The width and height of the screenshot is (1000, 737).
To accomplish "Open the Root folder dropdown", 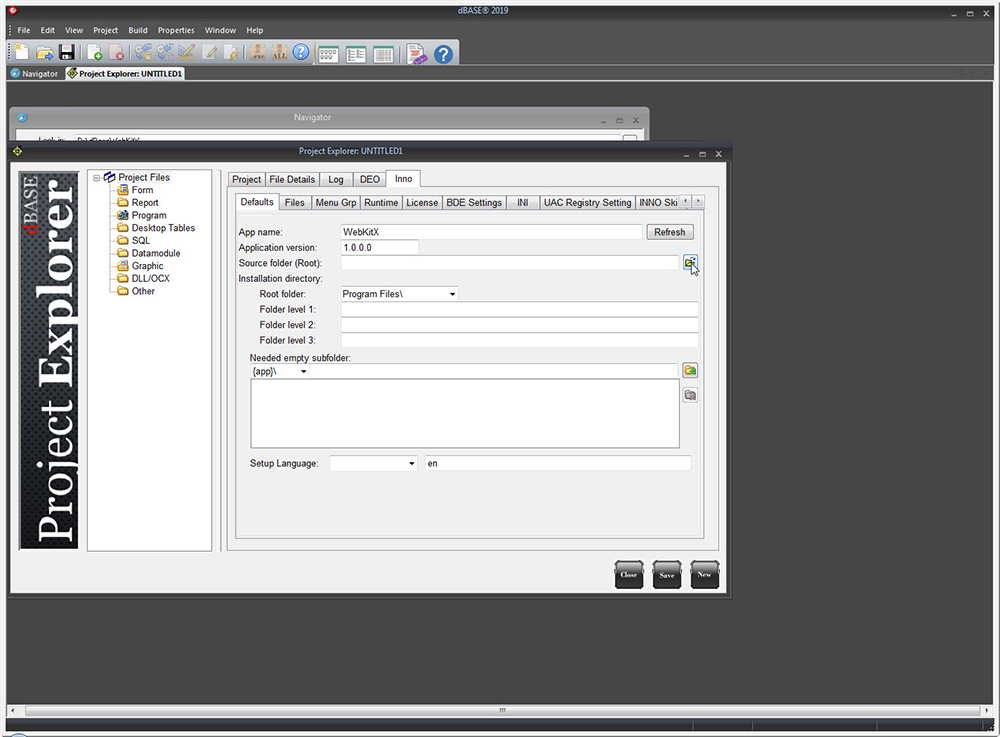I will click(x=452, y=294).
